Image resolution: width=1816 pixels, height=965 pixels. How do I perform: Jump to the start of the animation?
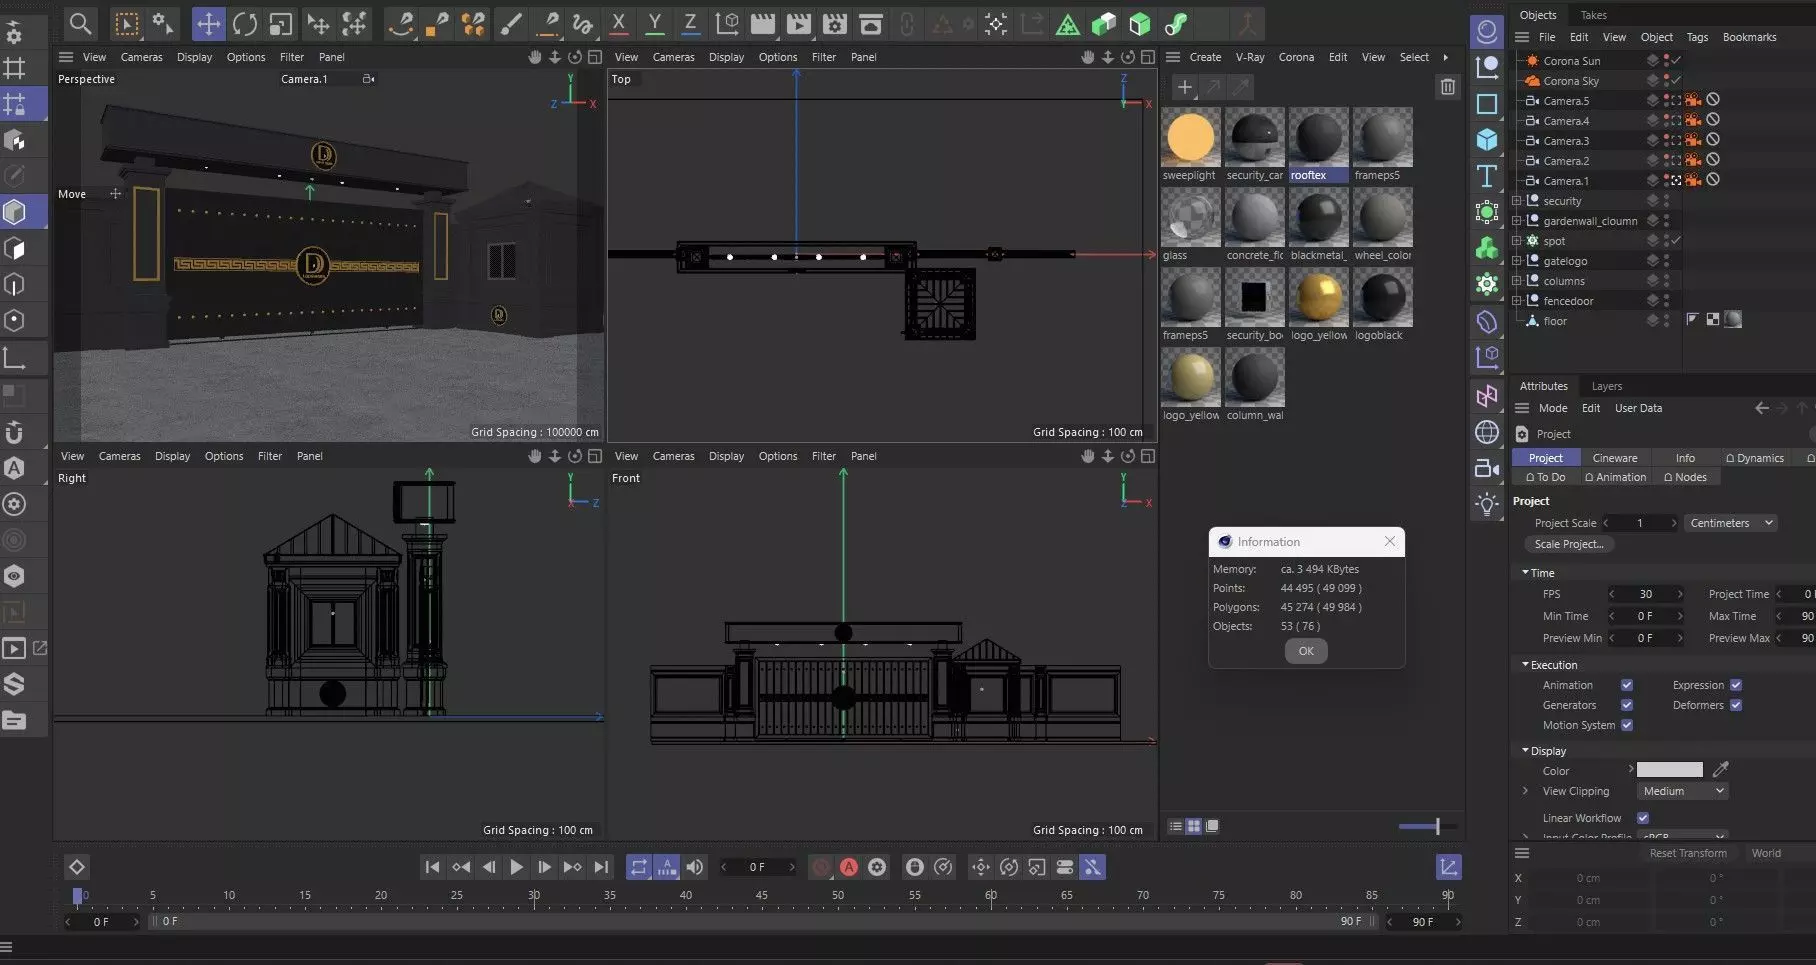[x=432, y=867]
